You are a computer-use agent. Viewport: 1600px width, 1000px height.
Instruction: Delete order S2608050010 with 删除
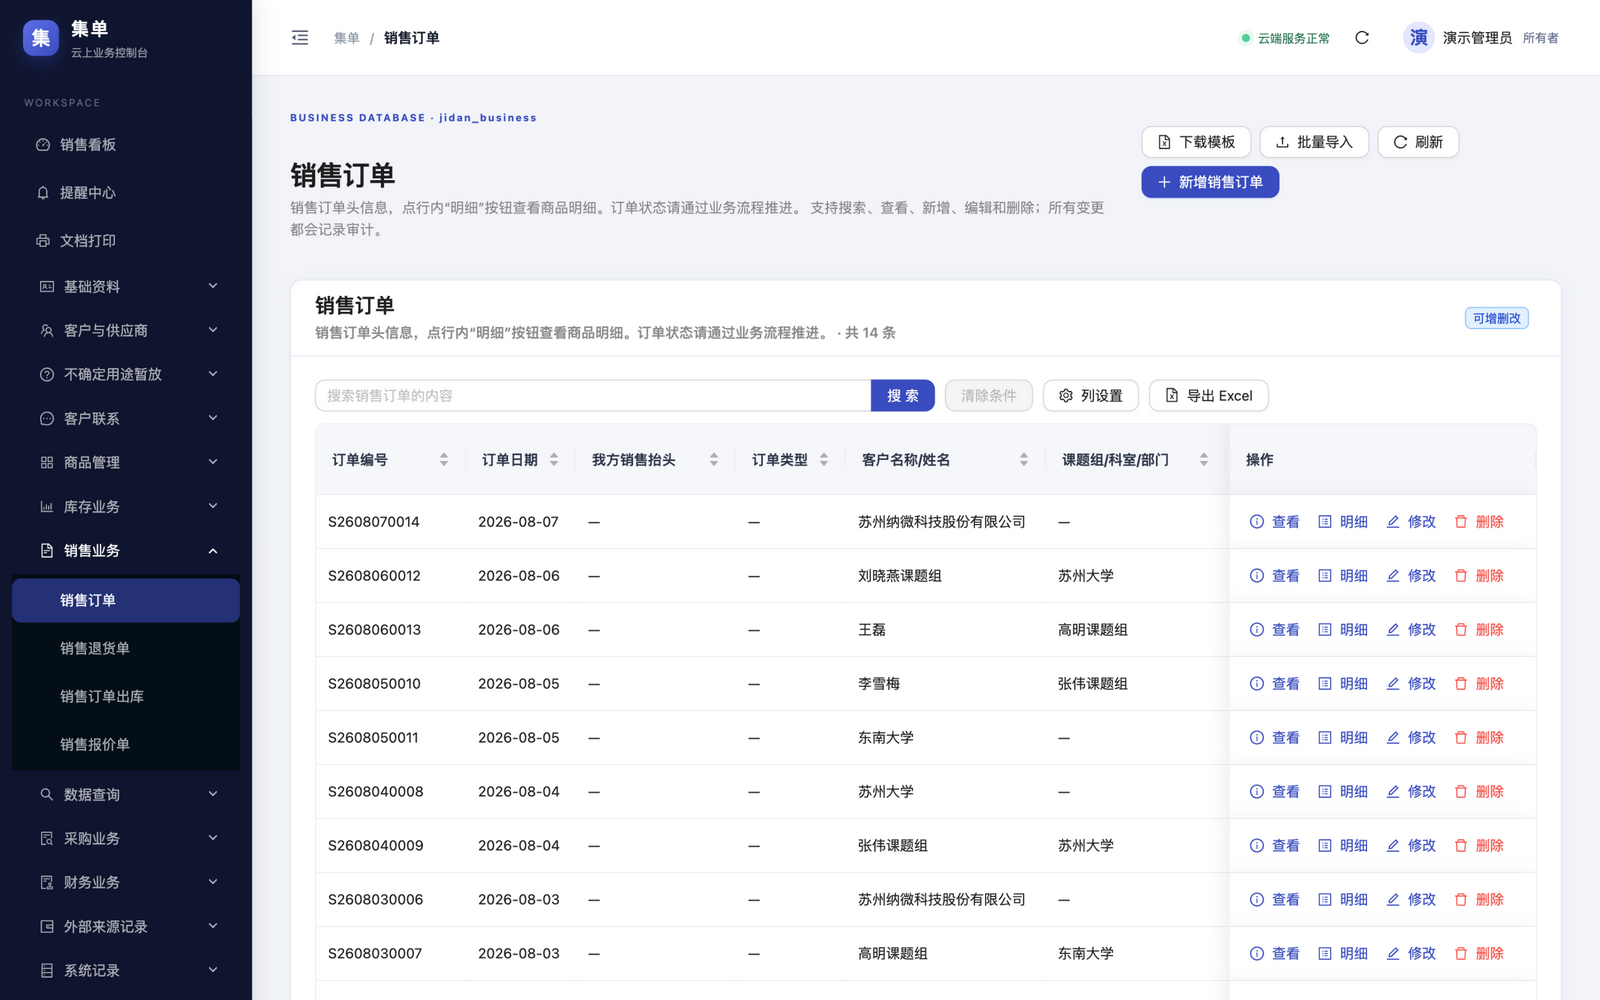pos(1479,684)
